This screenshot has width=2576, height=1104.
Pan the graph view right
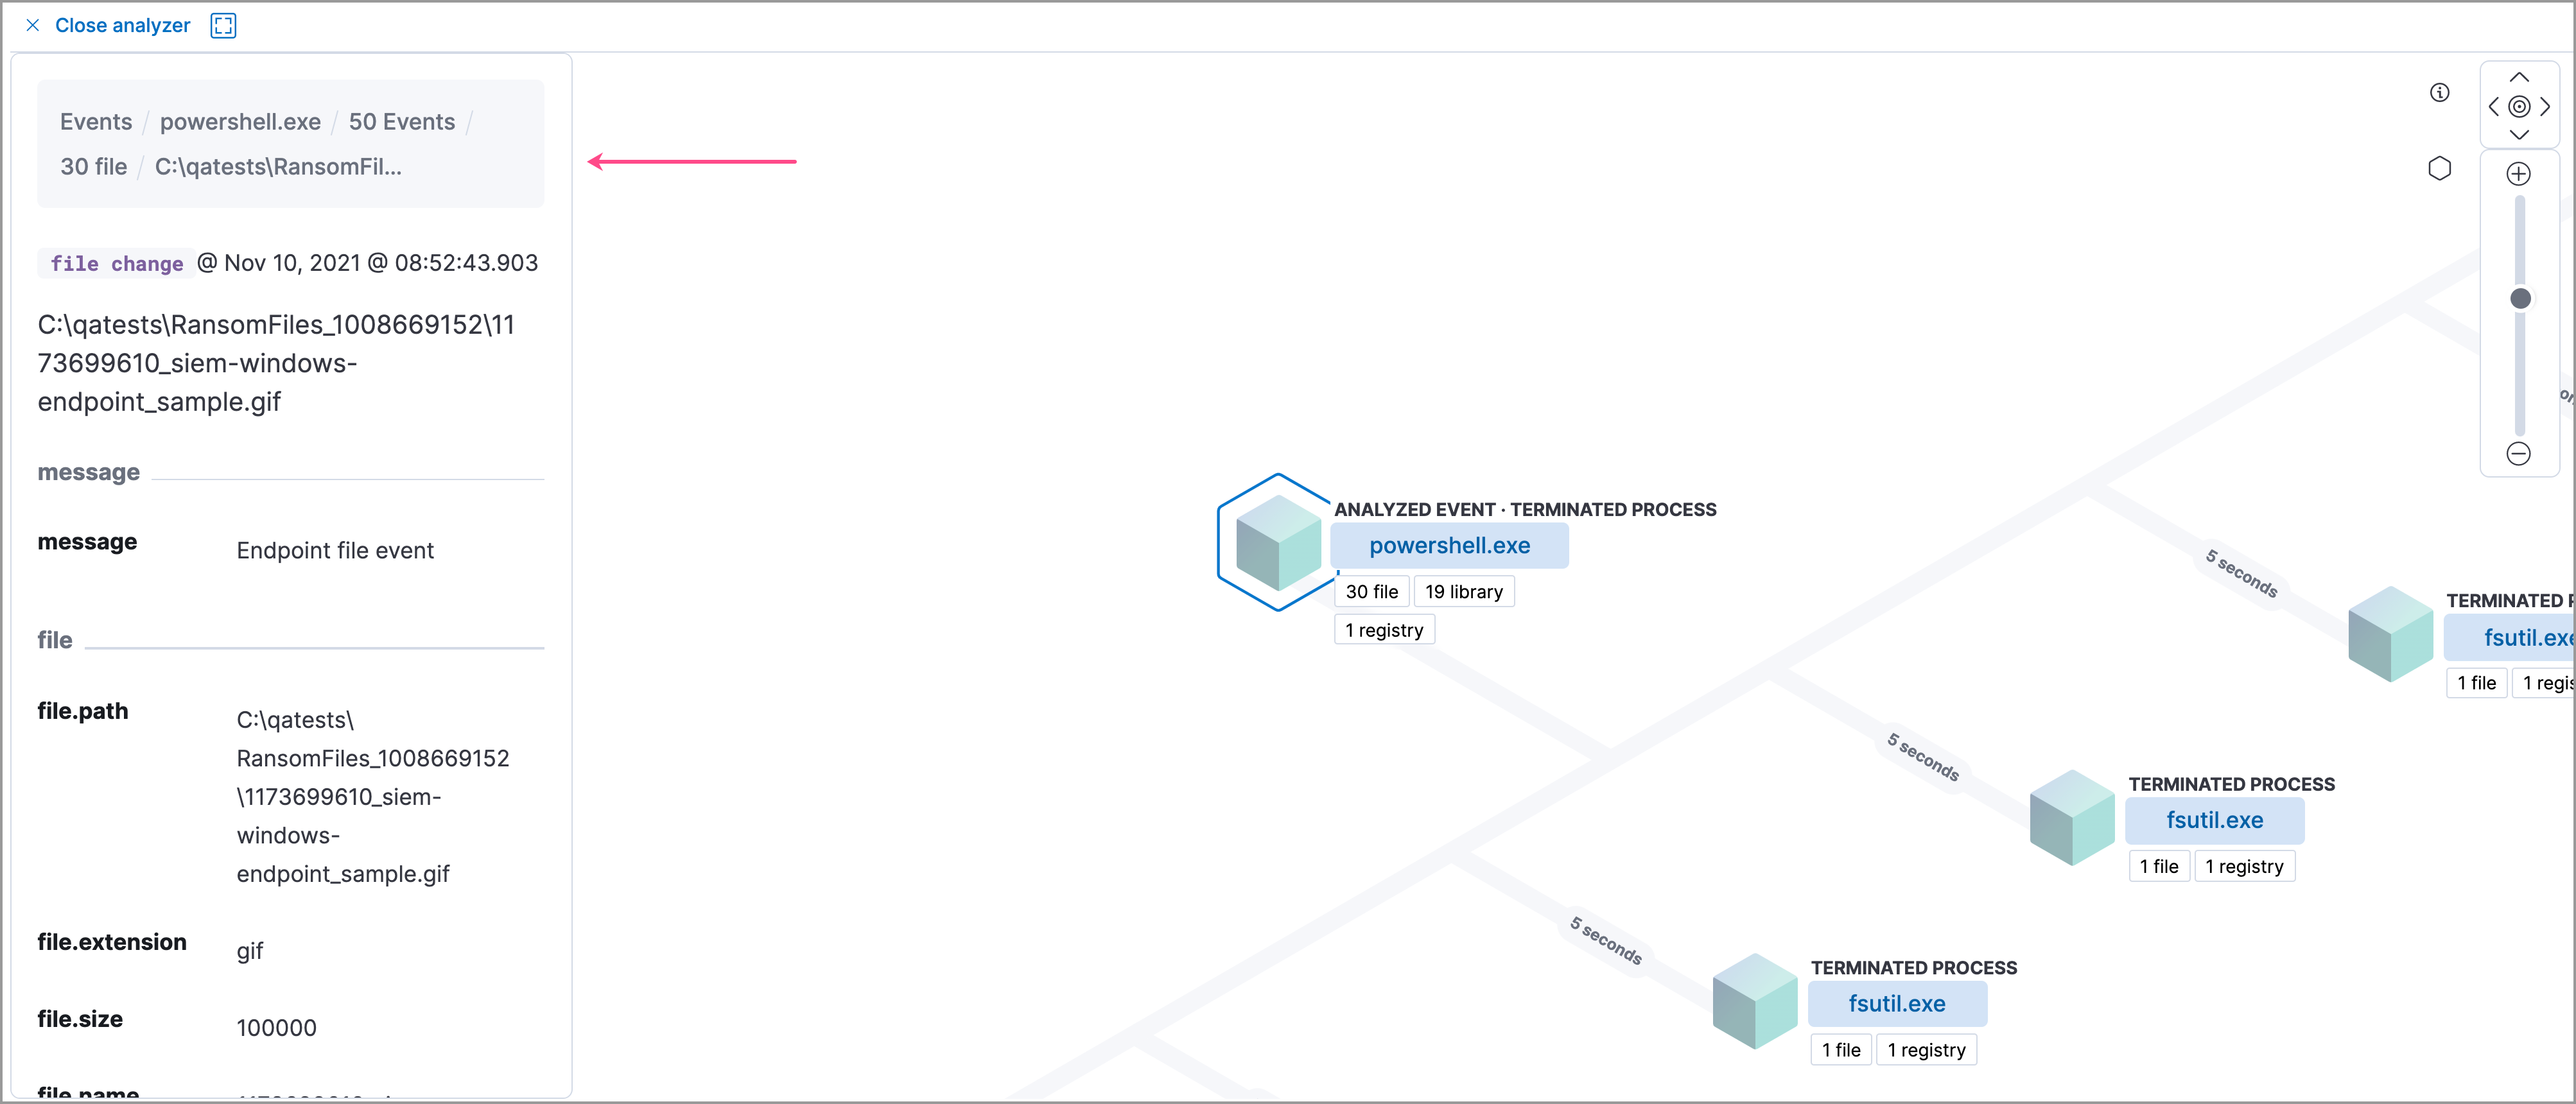[x=2546, y=107]
